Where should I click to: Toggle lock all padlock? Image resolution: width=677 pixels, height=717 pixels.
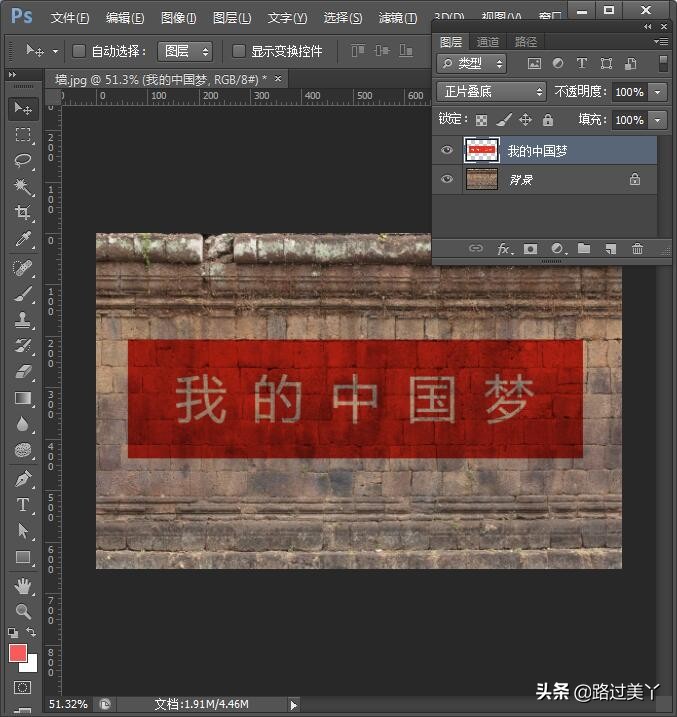click(548, 120)
